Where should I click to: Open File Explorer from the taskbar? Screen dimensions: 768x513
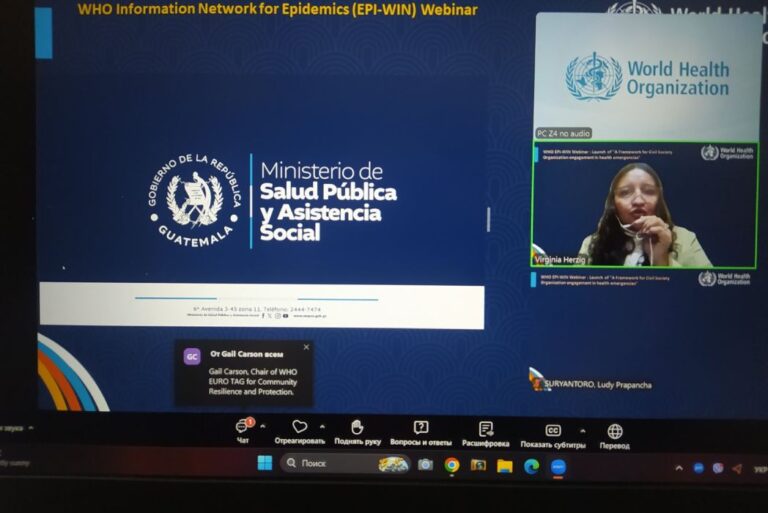click(505, 465)
